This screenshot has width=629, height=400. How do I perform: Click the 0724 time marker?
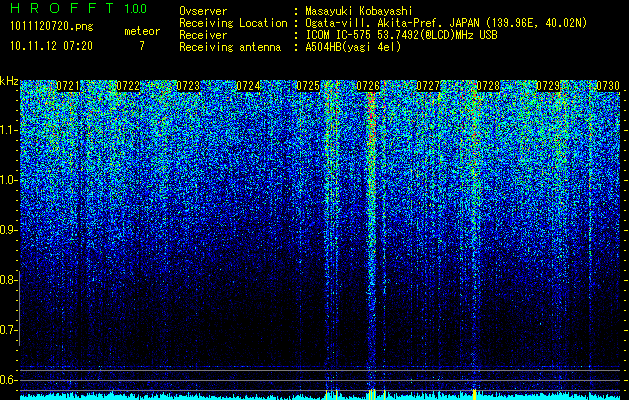point(248,86)
